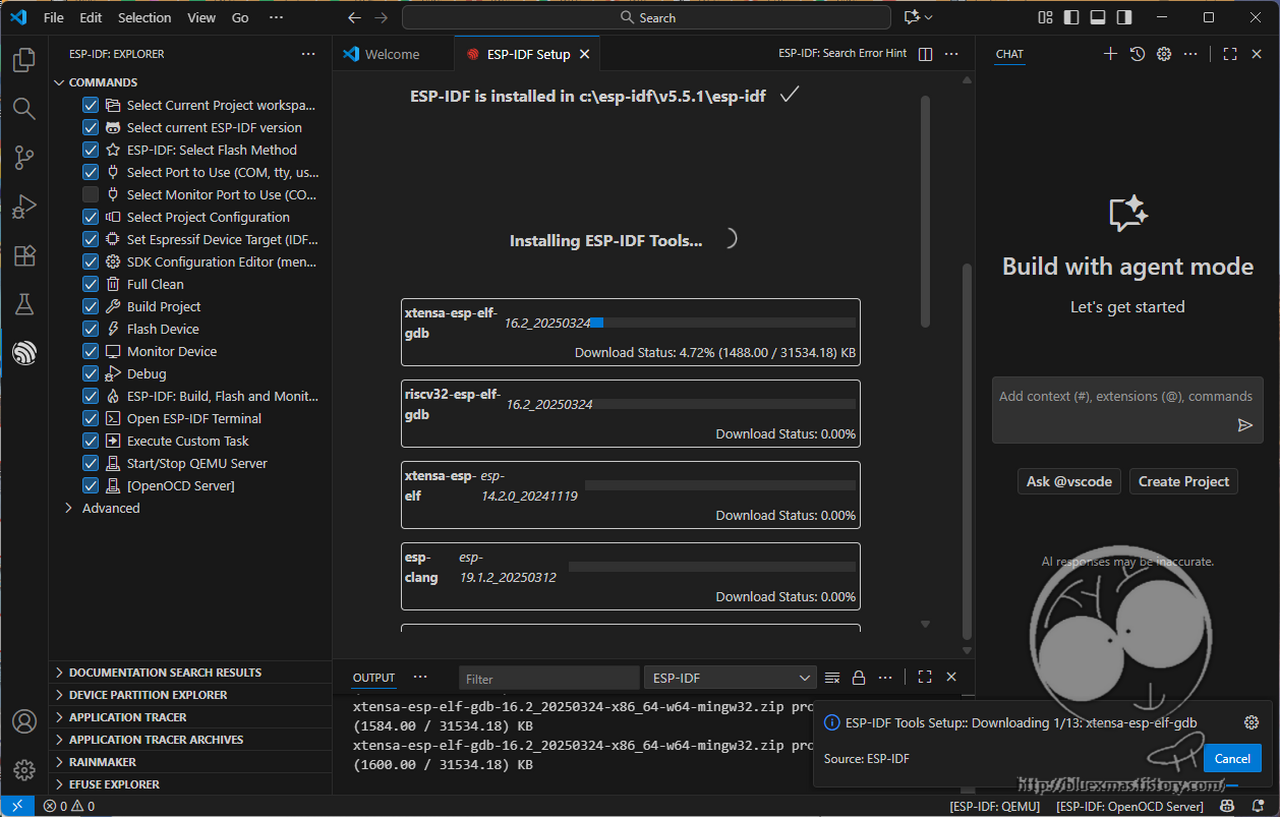Open chat settings gear
Image resolution: width=1280 pixels, height=817 pixels.
point(1164,54)
